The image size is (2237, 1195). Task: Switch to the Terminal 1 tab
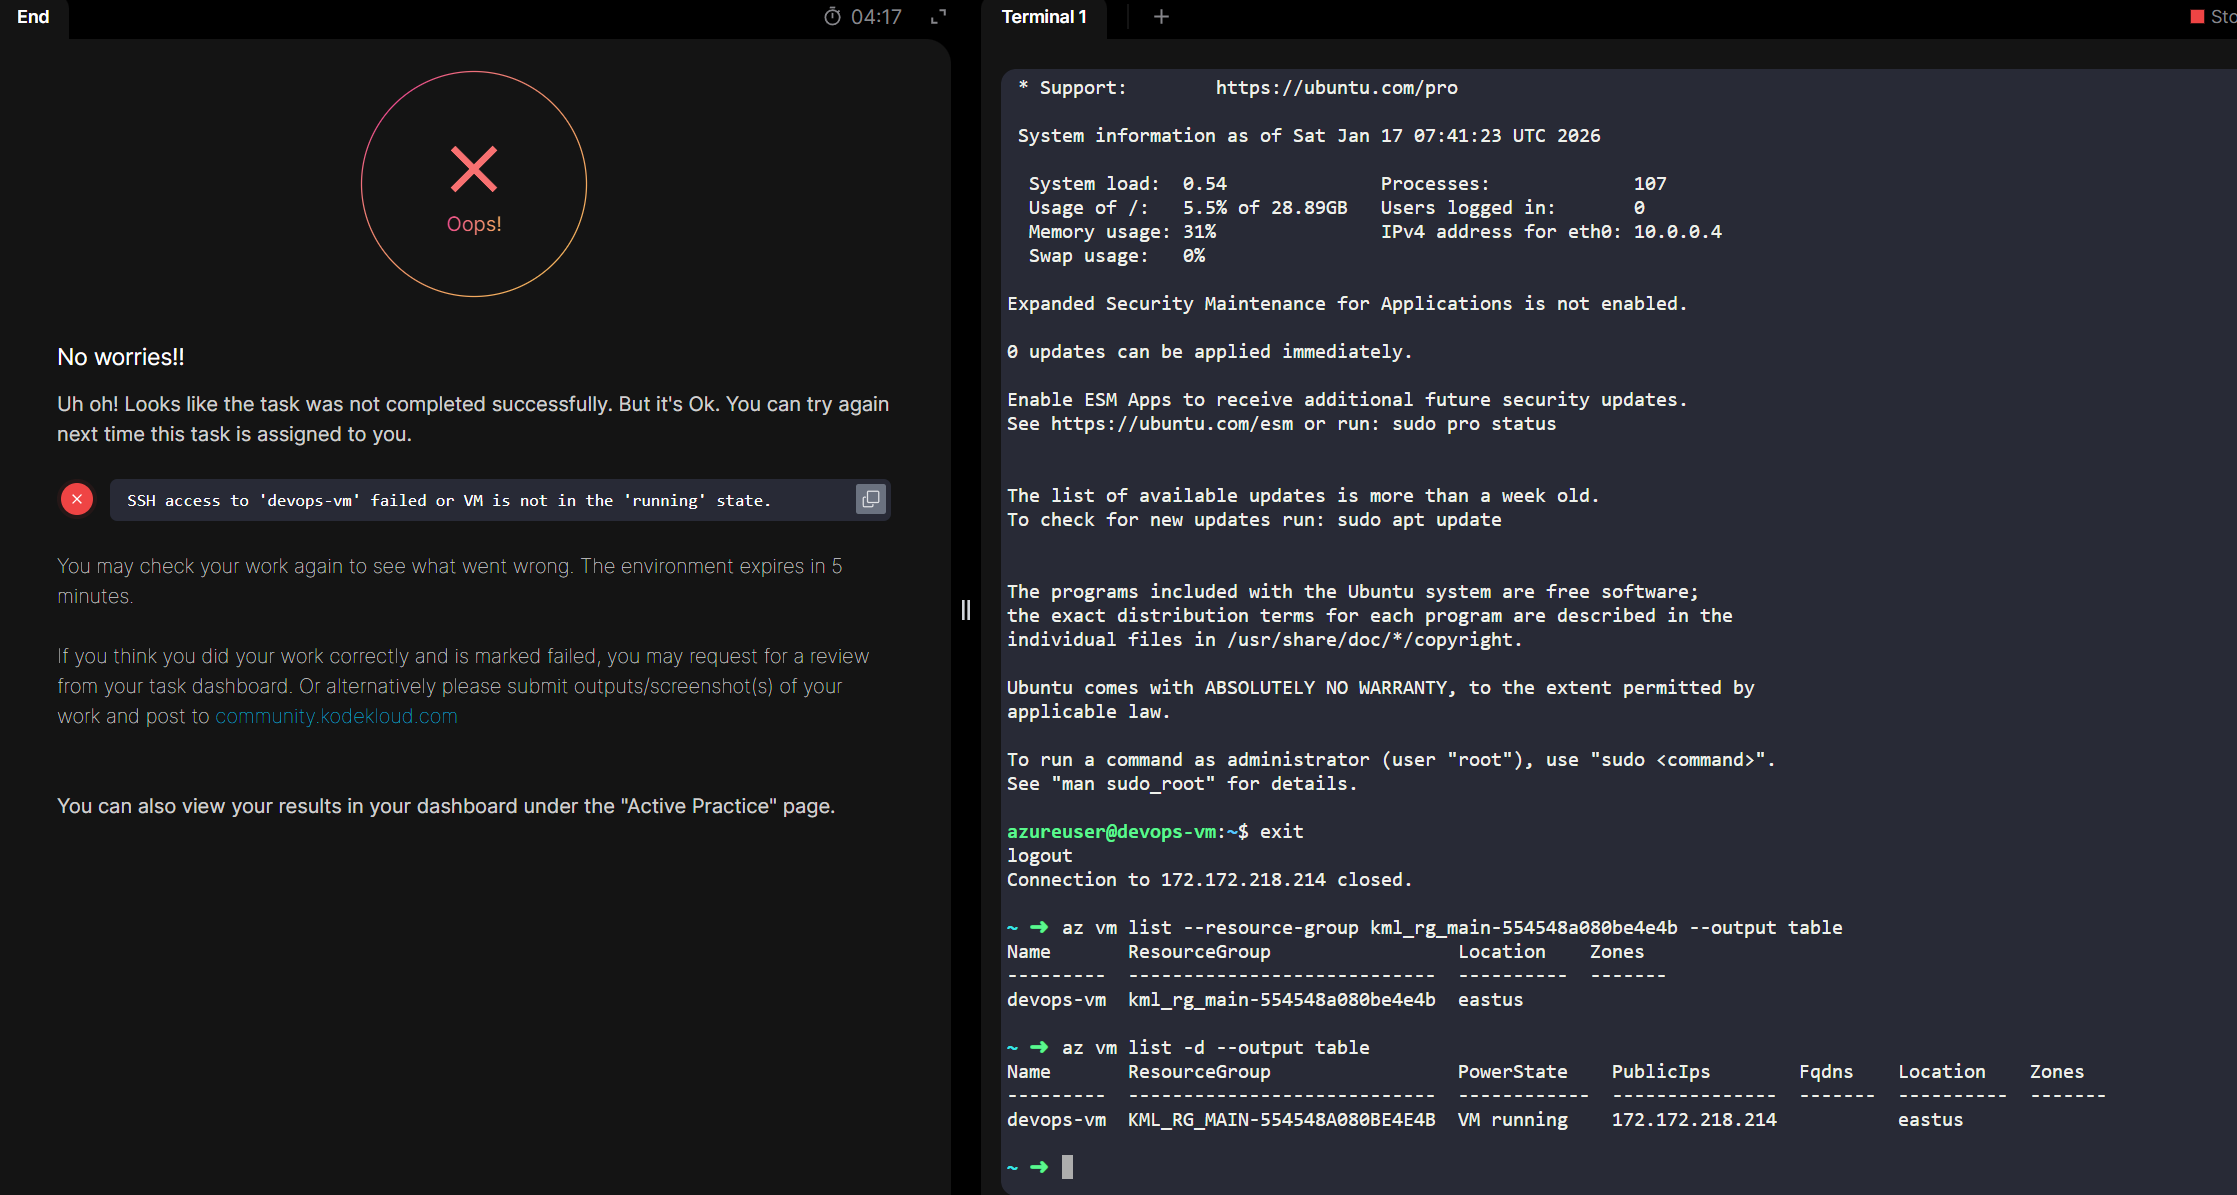coord(1043,17)
